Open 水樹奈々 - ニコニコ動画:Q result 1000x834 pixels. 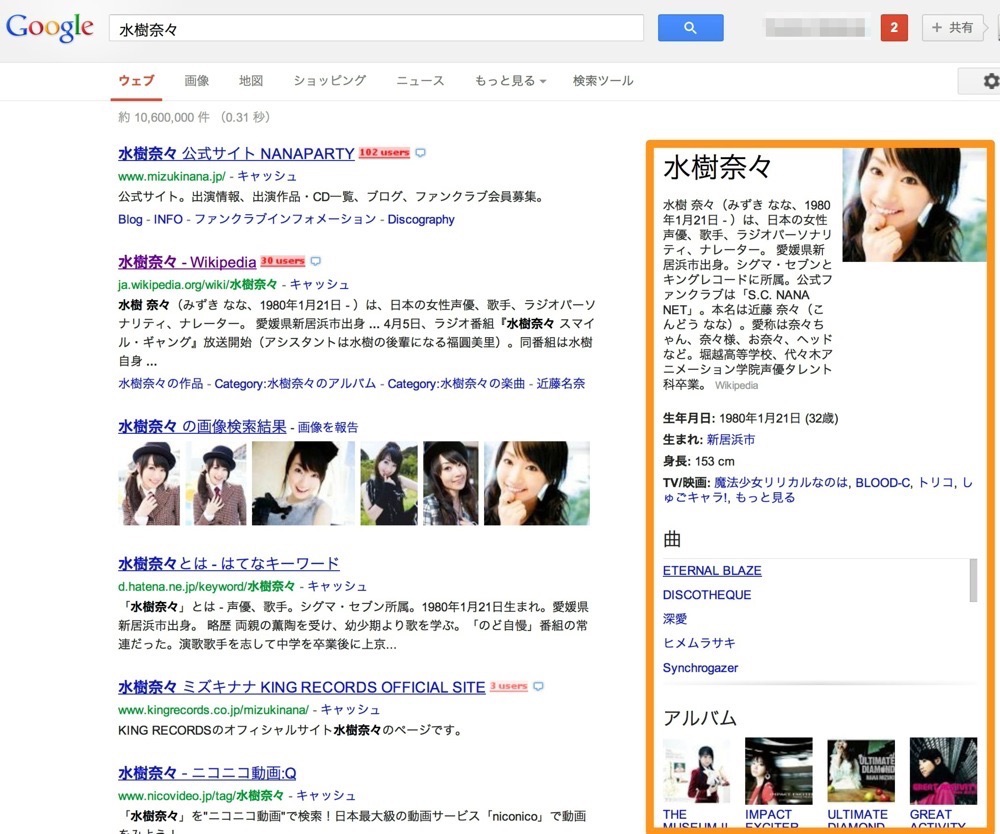tap(207, 773)
